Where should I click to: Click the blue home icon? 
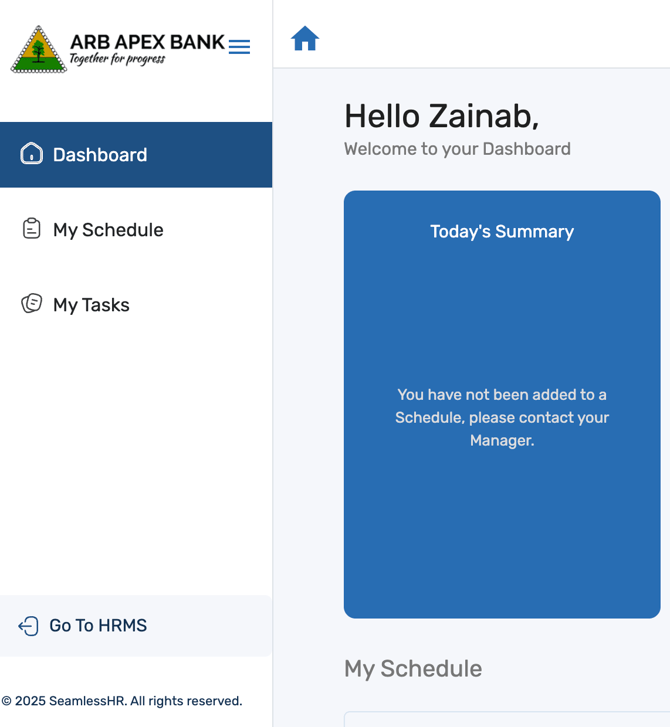click(305, 39)
